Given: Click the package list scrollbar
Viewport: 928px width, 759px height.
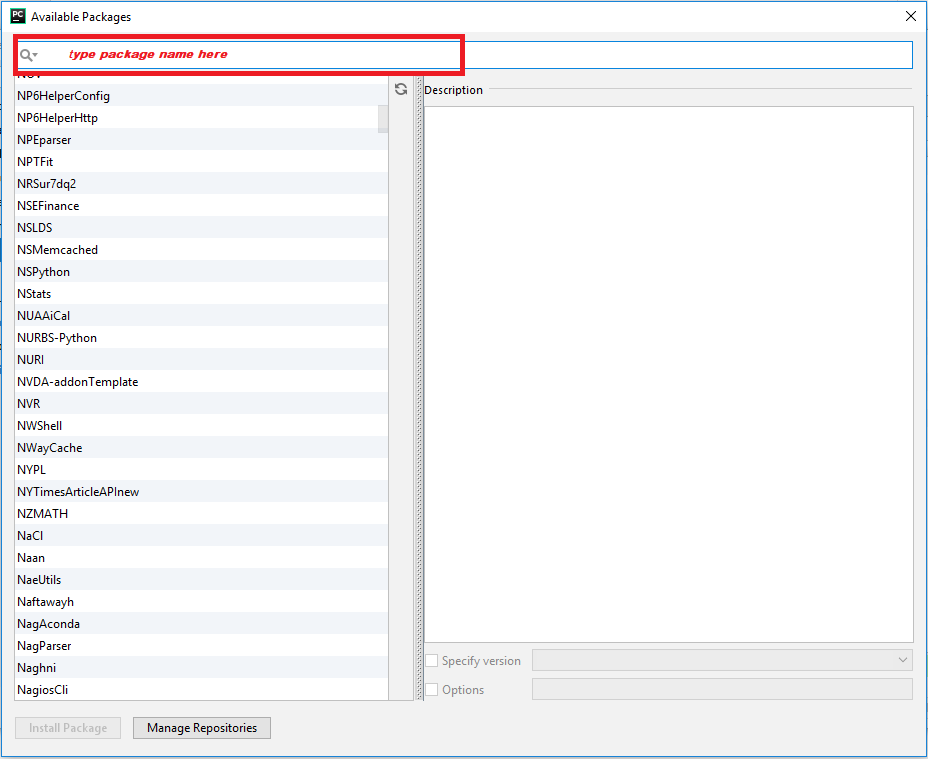Looking at the screenshot, I should click(x=384, y=120).
